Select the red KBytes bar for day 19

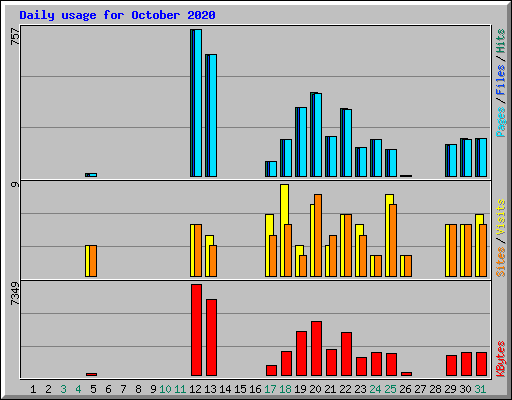click(301, 354)
